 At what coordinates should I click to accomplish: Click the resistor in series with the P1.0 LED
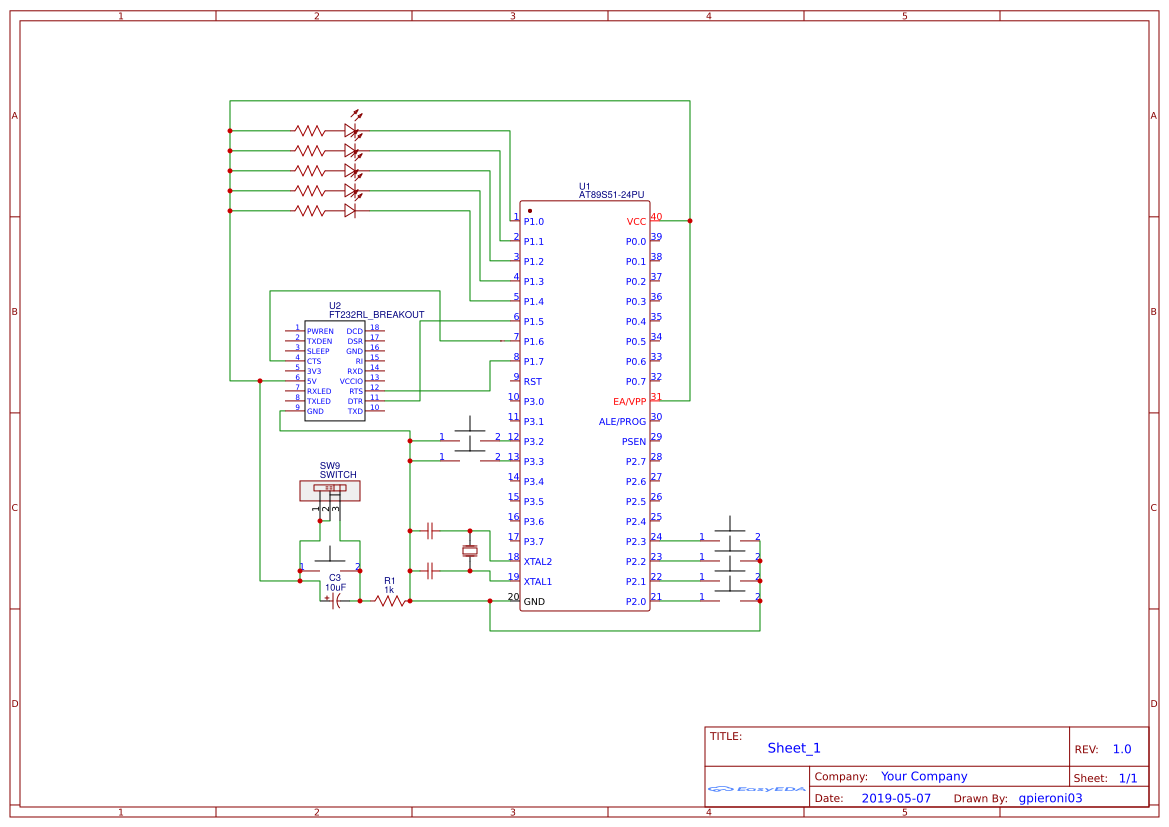pos(309,131)
